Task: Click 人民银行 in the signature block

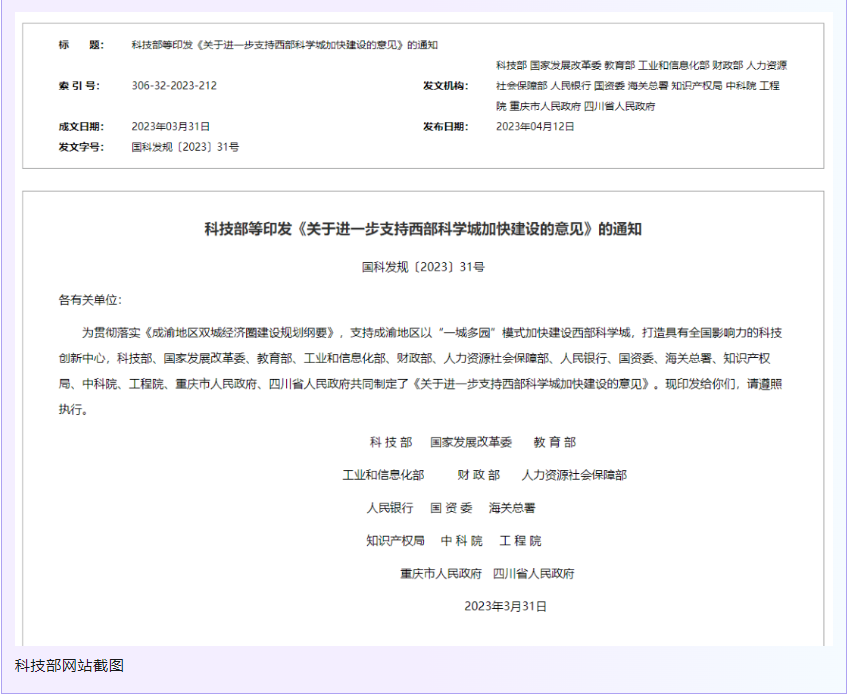Action: 390,508
